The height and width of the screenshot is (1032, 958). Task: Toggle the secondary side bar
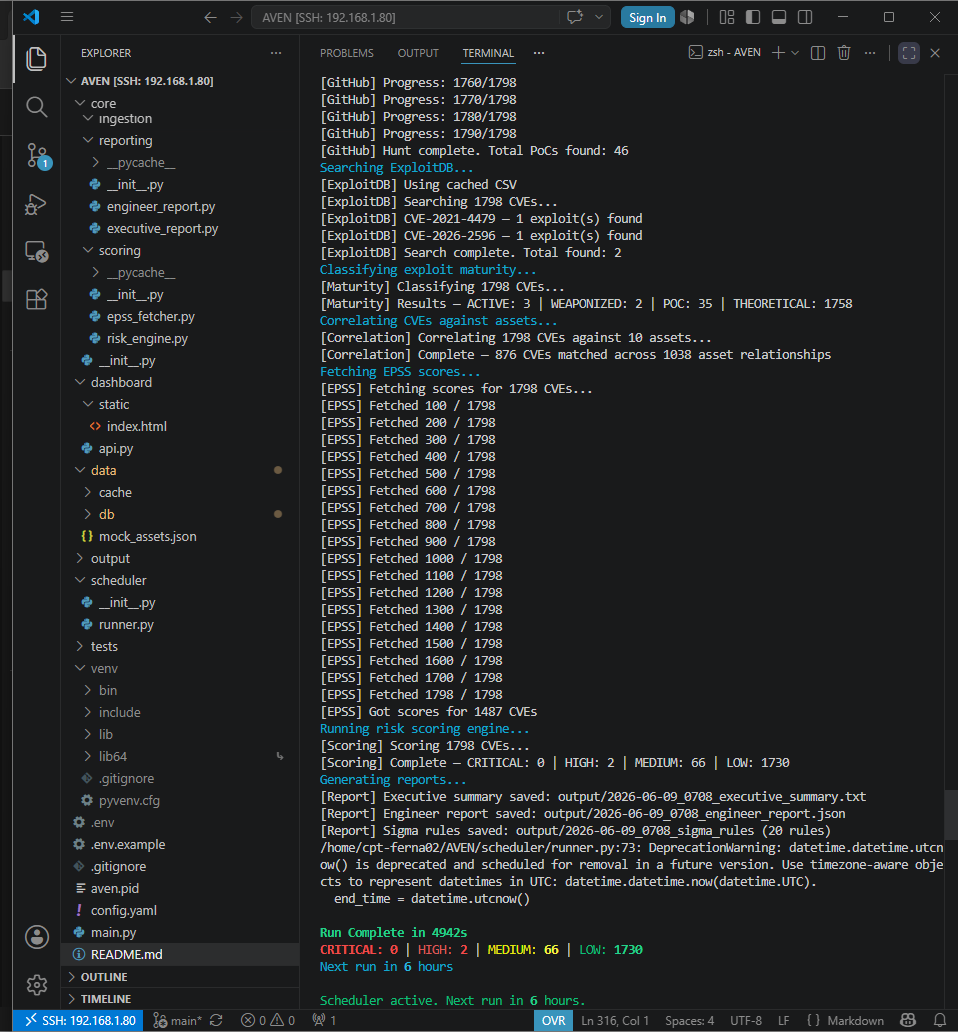pos(805,17)
